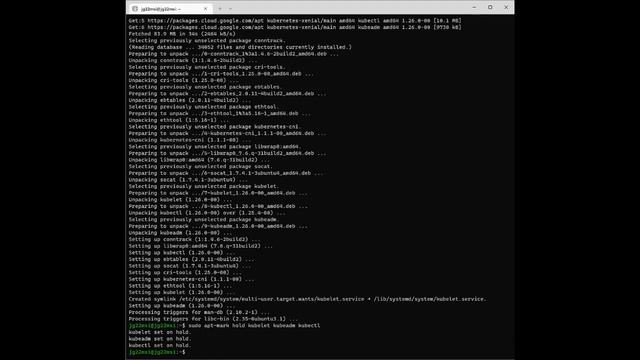Click 'kubectl set on hold.' line
The image size is (640, 360).
pos(160,345)
